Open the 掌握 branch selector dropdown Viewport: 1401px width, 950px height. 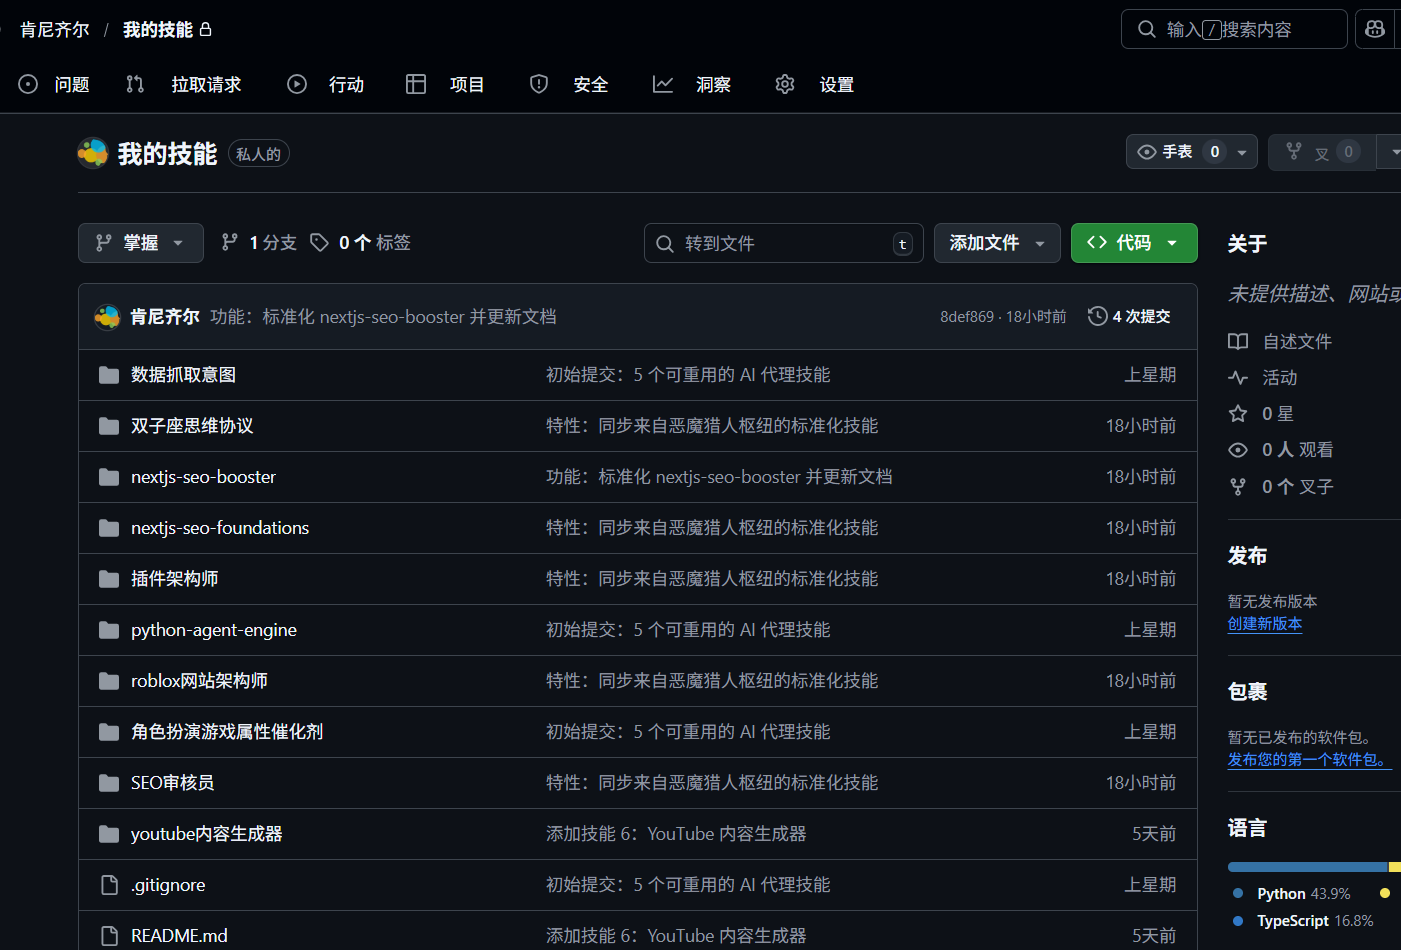[140, 243]
